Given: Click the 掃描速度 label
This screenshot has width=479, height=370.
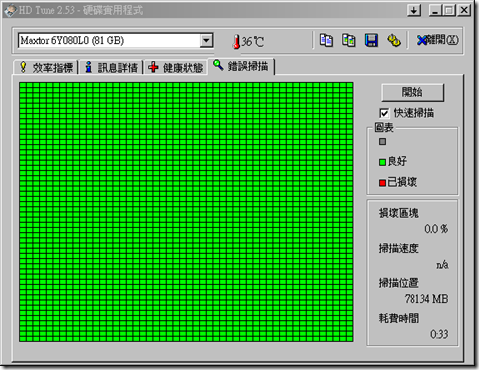Looking at the screenshot, I should tap(398, 248).
